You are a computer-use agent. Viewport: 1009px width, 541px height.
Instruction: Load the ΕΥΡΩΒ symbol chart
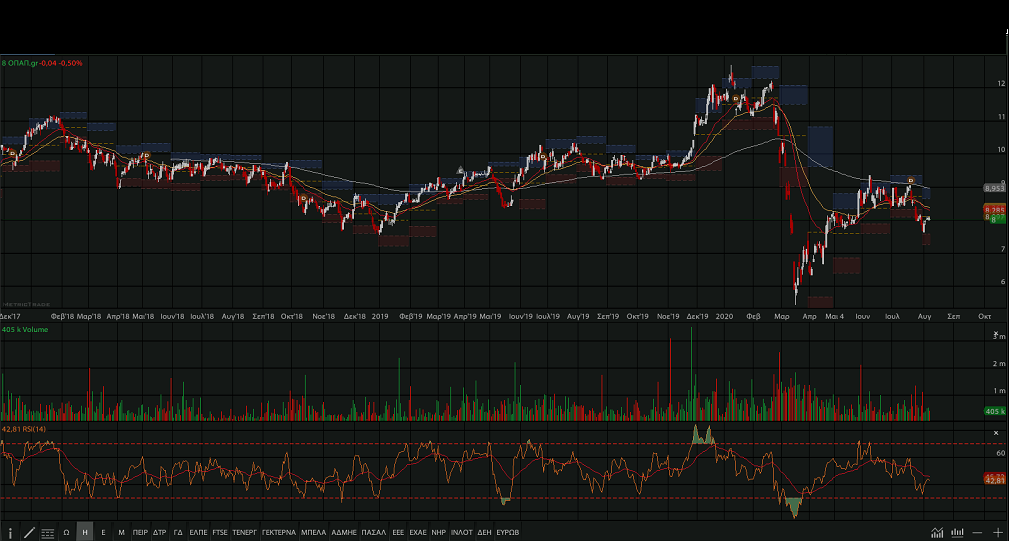point(507,533)
